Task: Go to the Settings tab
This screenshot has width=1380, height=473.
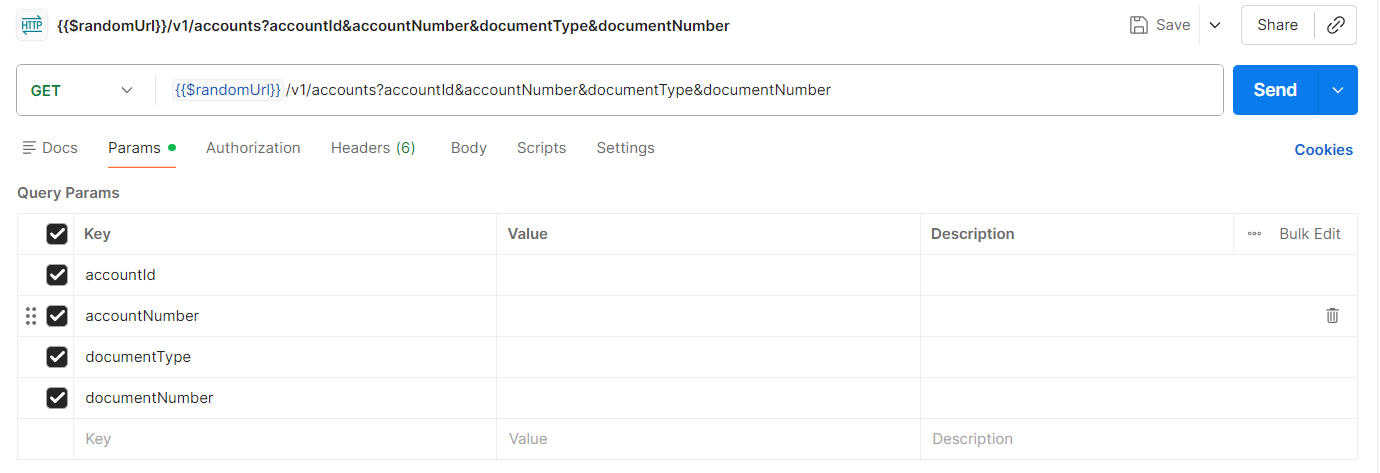Action: pyautogui.click(x=625, y=148)
